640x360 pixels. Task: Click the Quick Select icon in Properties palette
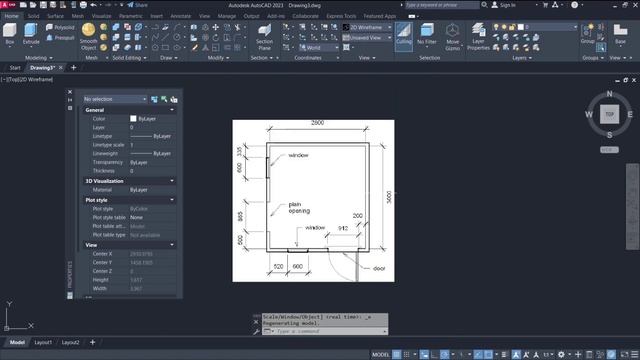tap(174, 99)
